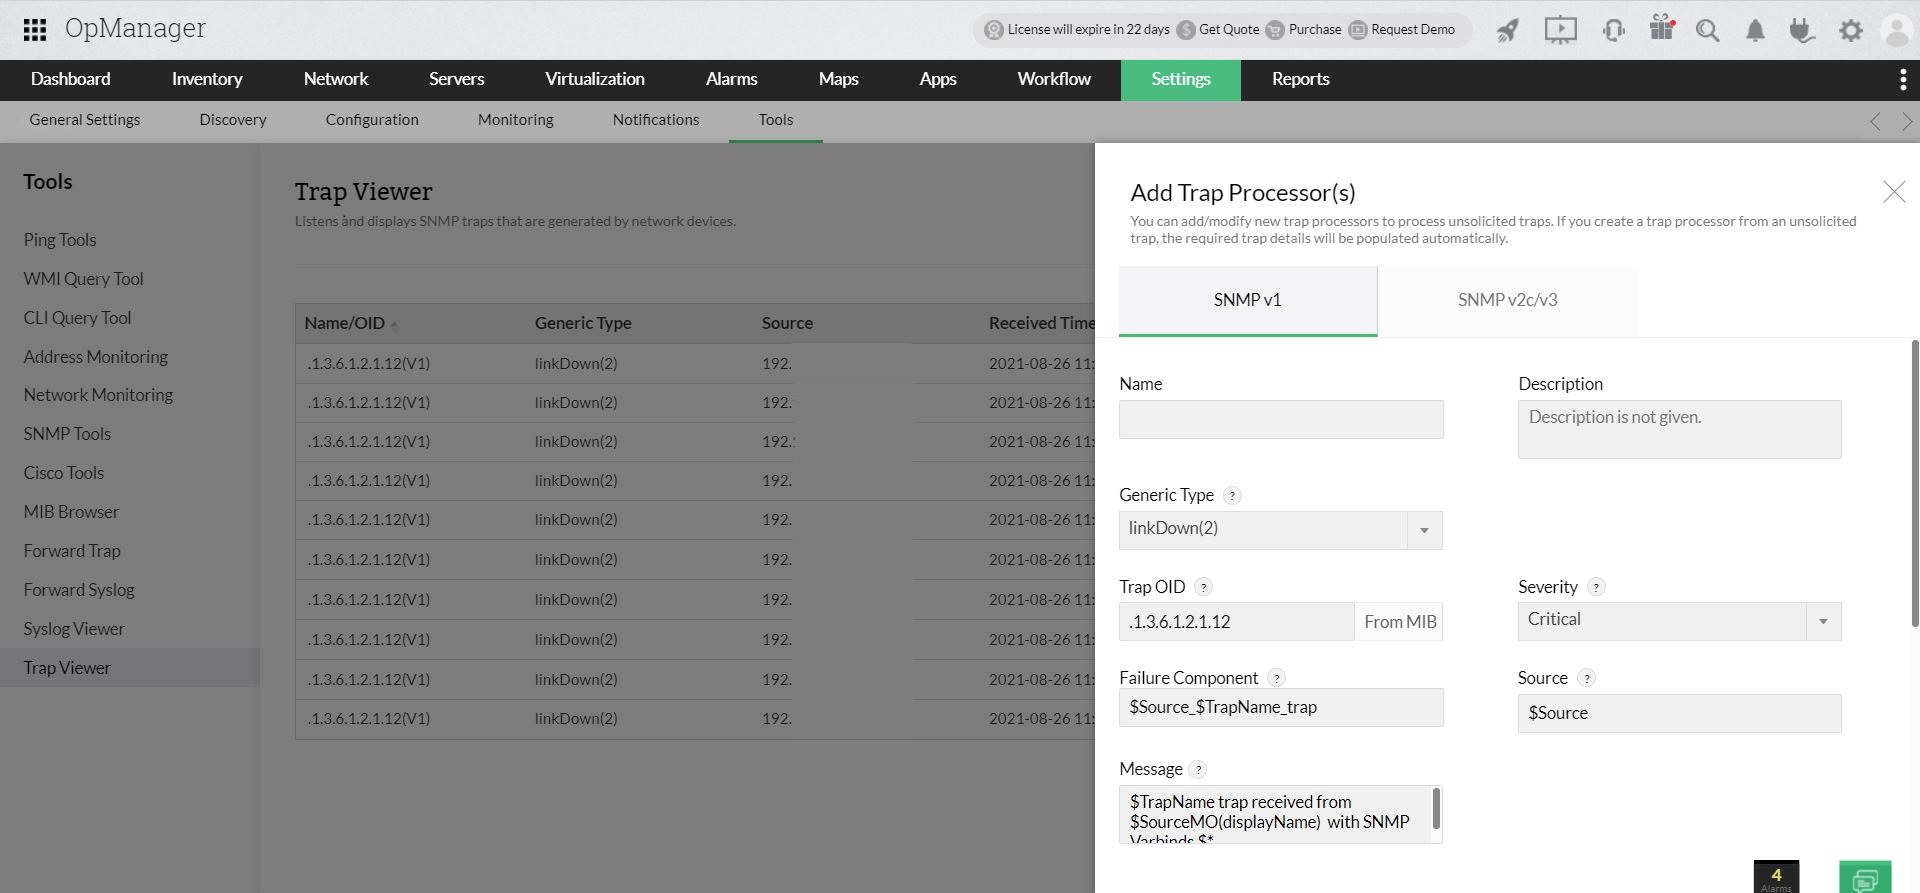Open the apps grid launcher icon
Screen dimensions: 1920x893
click(35, 29)
